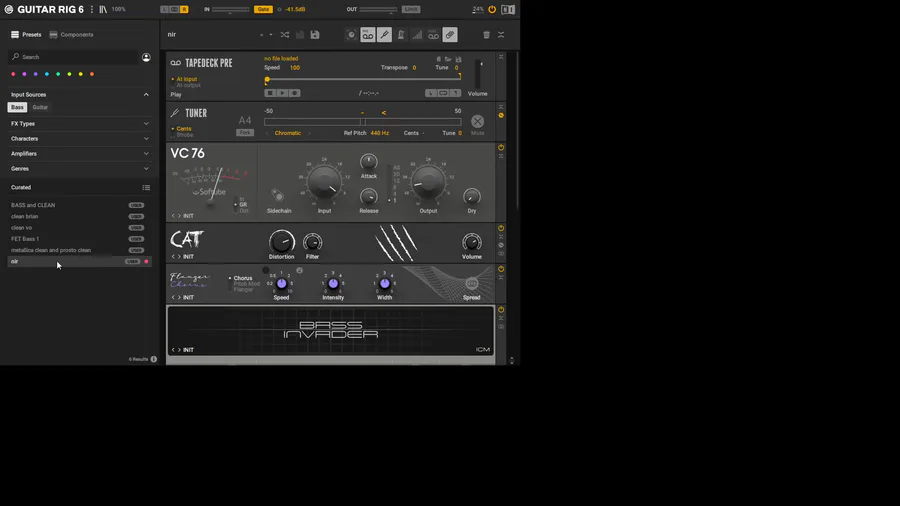
Task: Click the Tuner Fork button
Action: [x=245, y=133]
